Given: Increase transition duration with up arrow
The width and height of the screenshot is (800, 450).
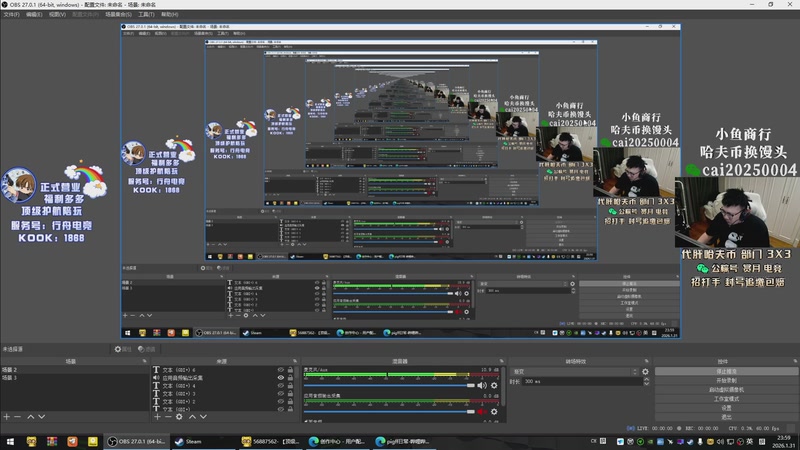Looking at the screenshot, I should [x=646, y=379].
